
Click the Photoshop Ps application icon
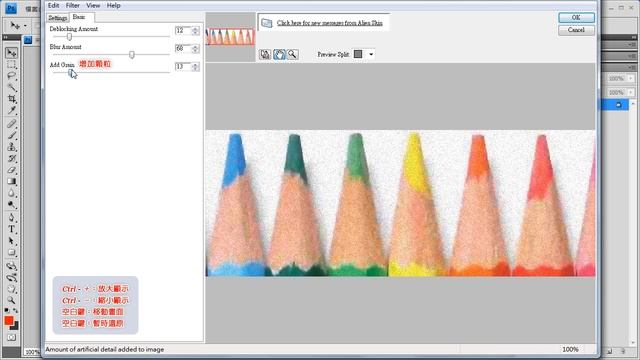(x=11, y=8)
